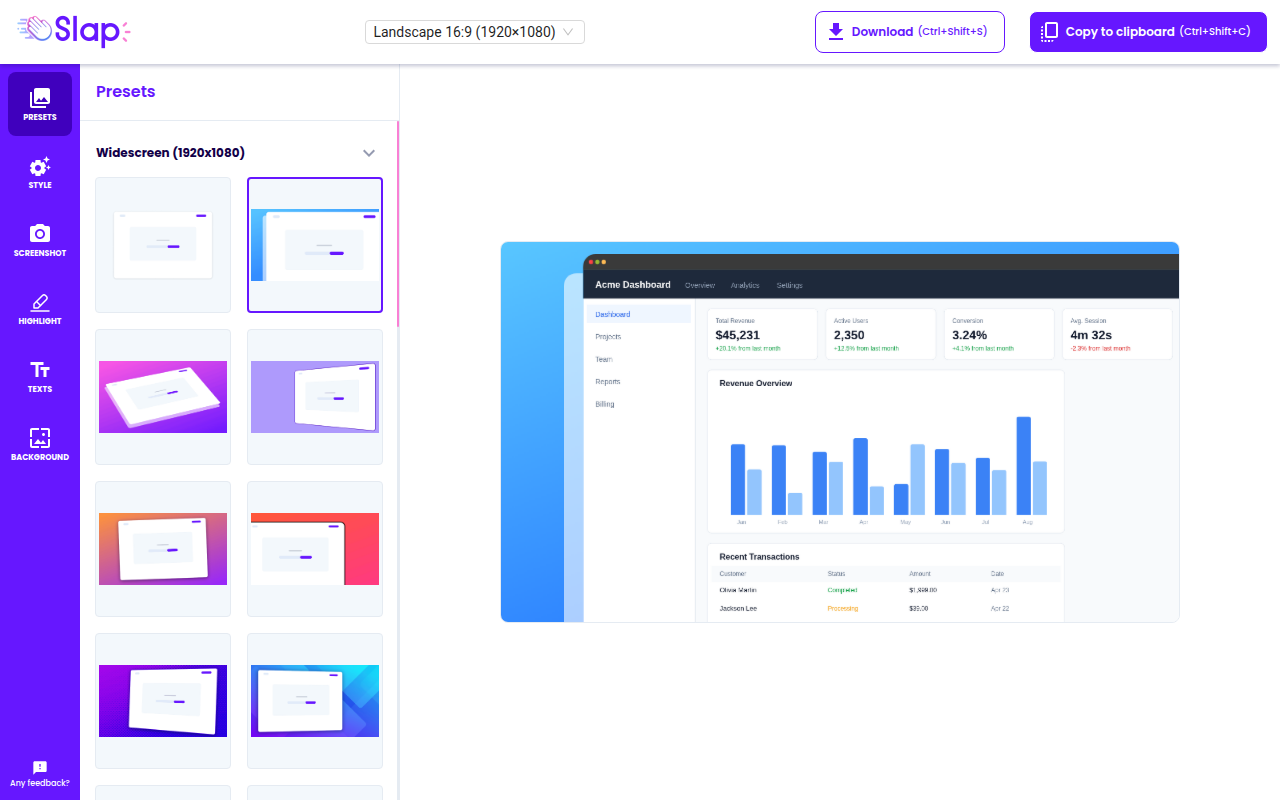The width and height of the screenshot is (1280, 800).
Task: Click the presets panel scrollbar
Action: 398,225
